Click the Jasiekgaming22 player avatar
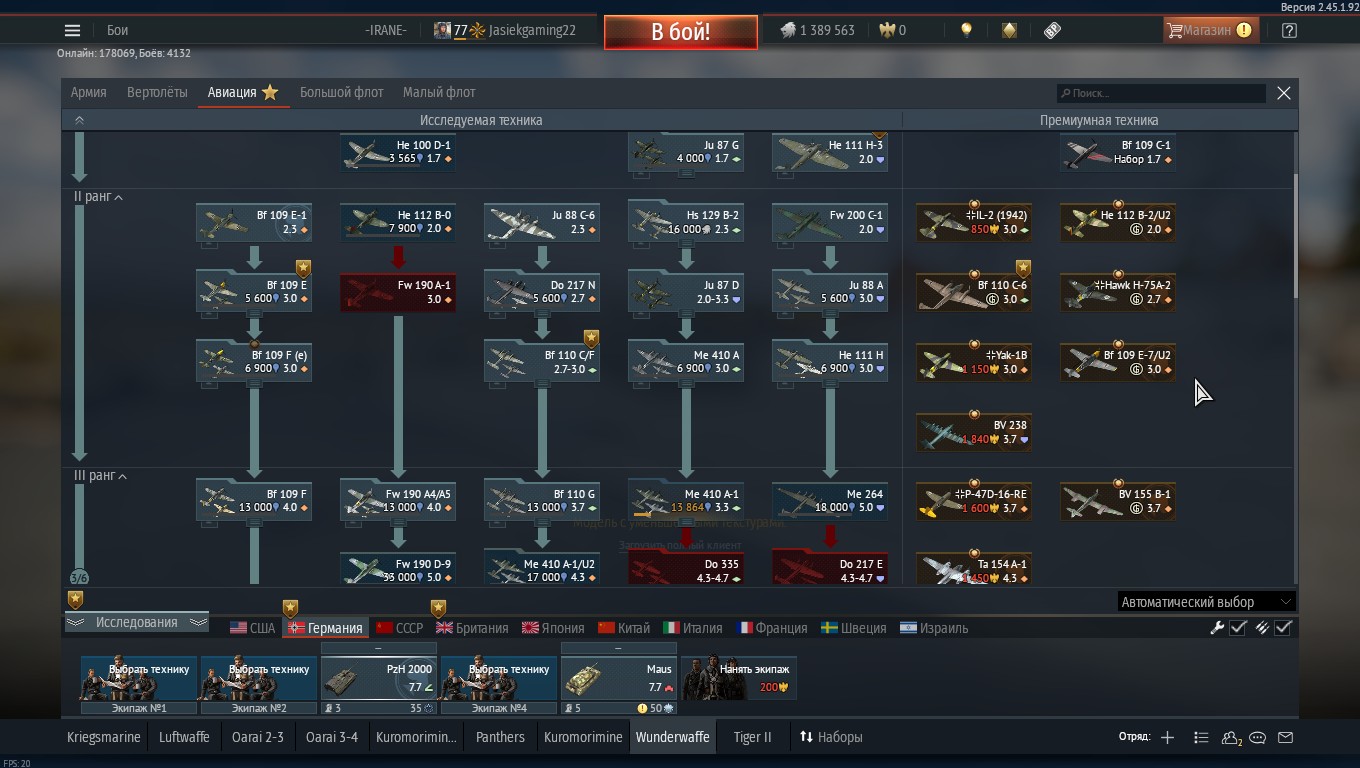This screenshot has width=1360, height=768. 442,30
